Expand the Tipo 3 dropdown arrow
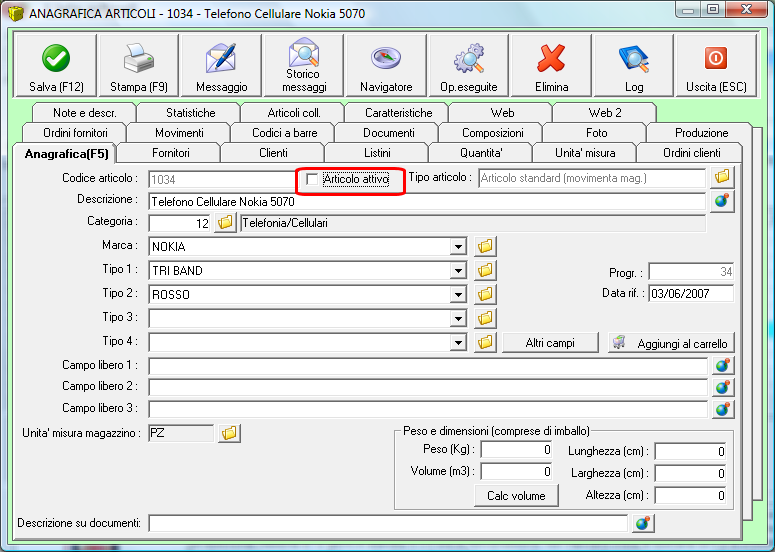Image resolution: width=775 pixels, height=552 pixels. tap(458, 318)
